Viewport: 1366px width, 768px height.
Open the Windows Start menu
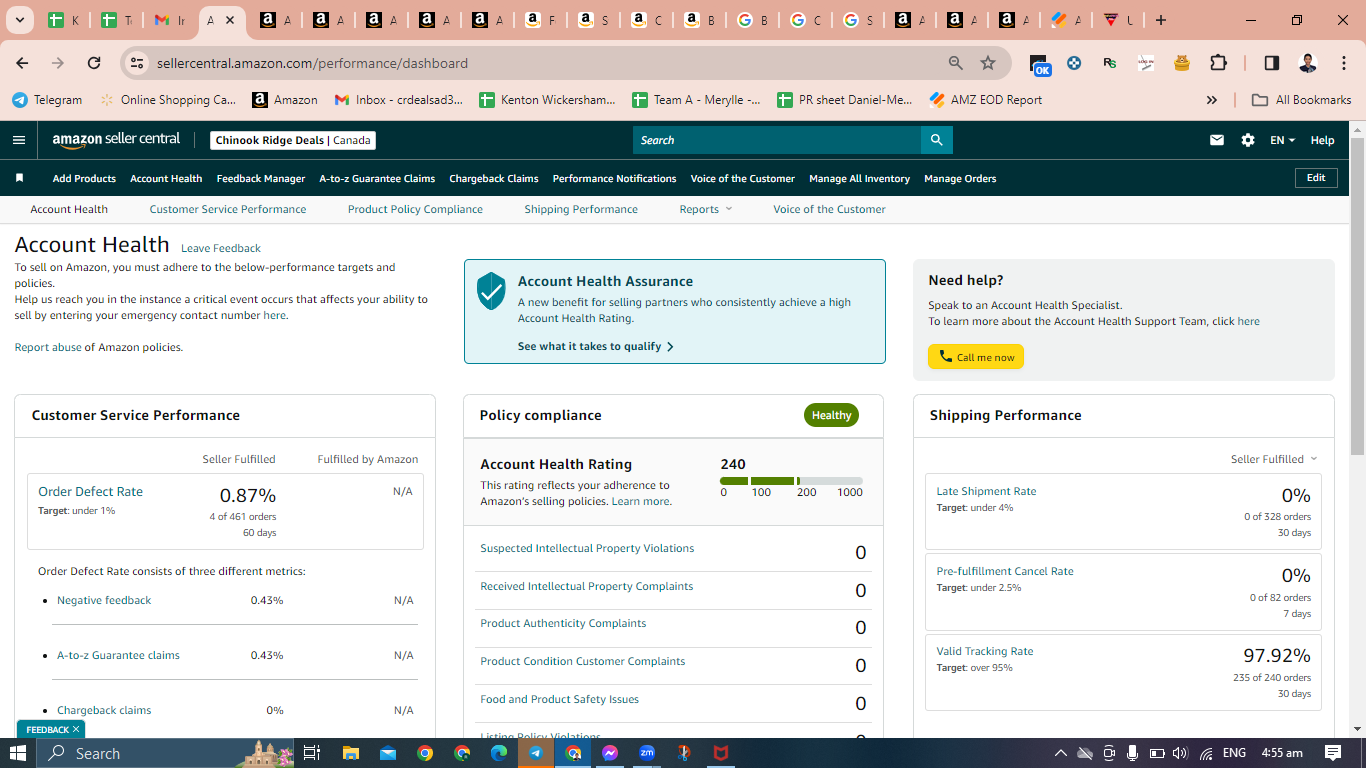18,753
